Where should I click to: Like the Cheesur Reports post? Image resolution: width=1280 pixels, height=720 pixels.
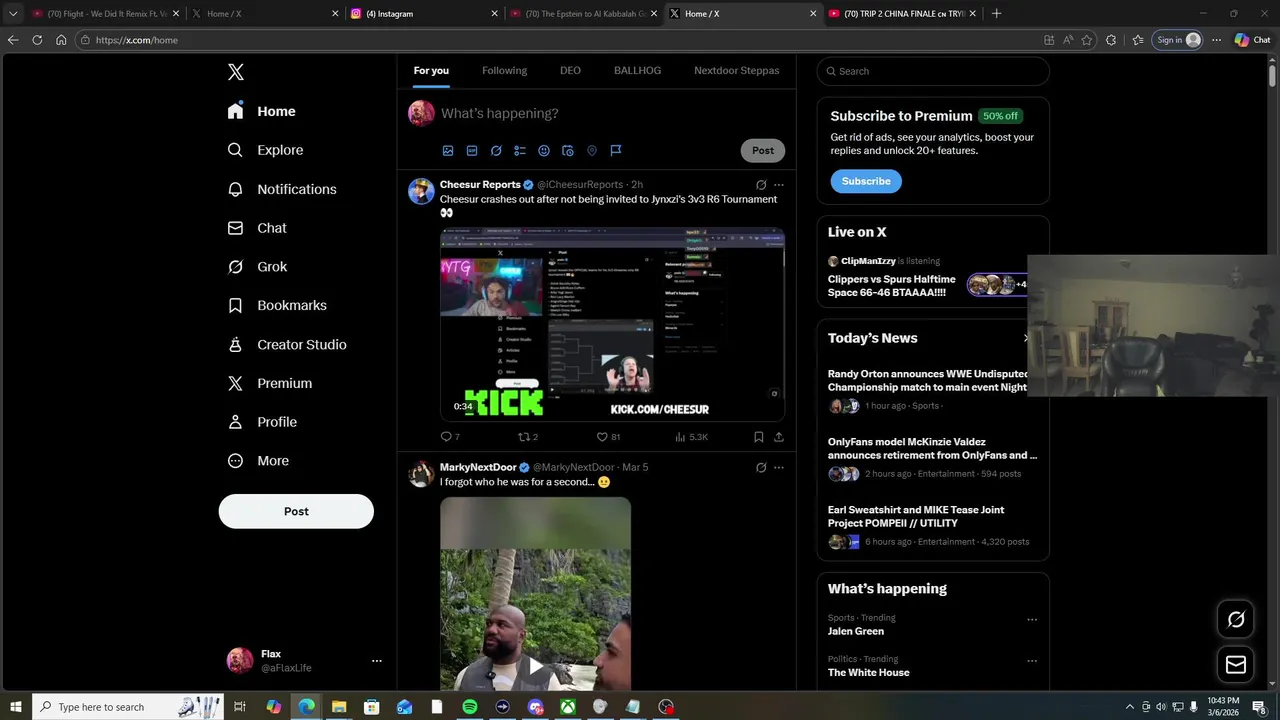608,437
